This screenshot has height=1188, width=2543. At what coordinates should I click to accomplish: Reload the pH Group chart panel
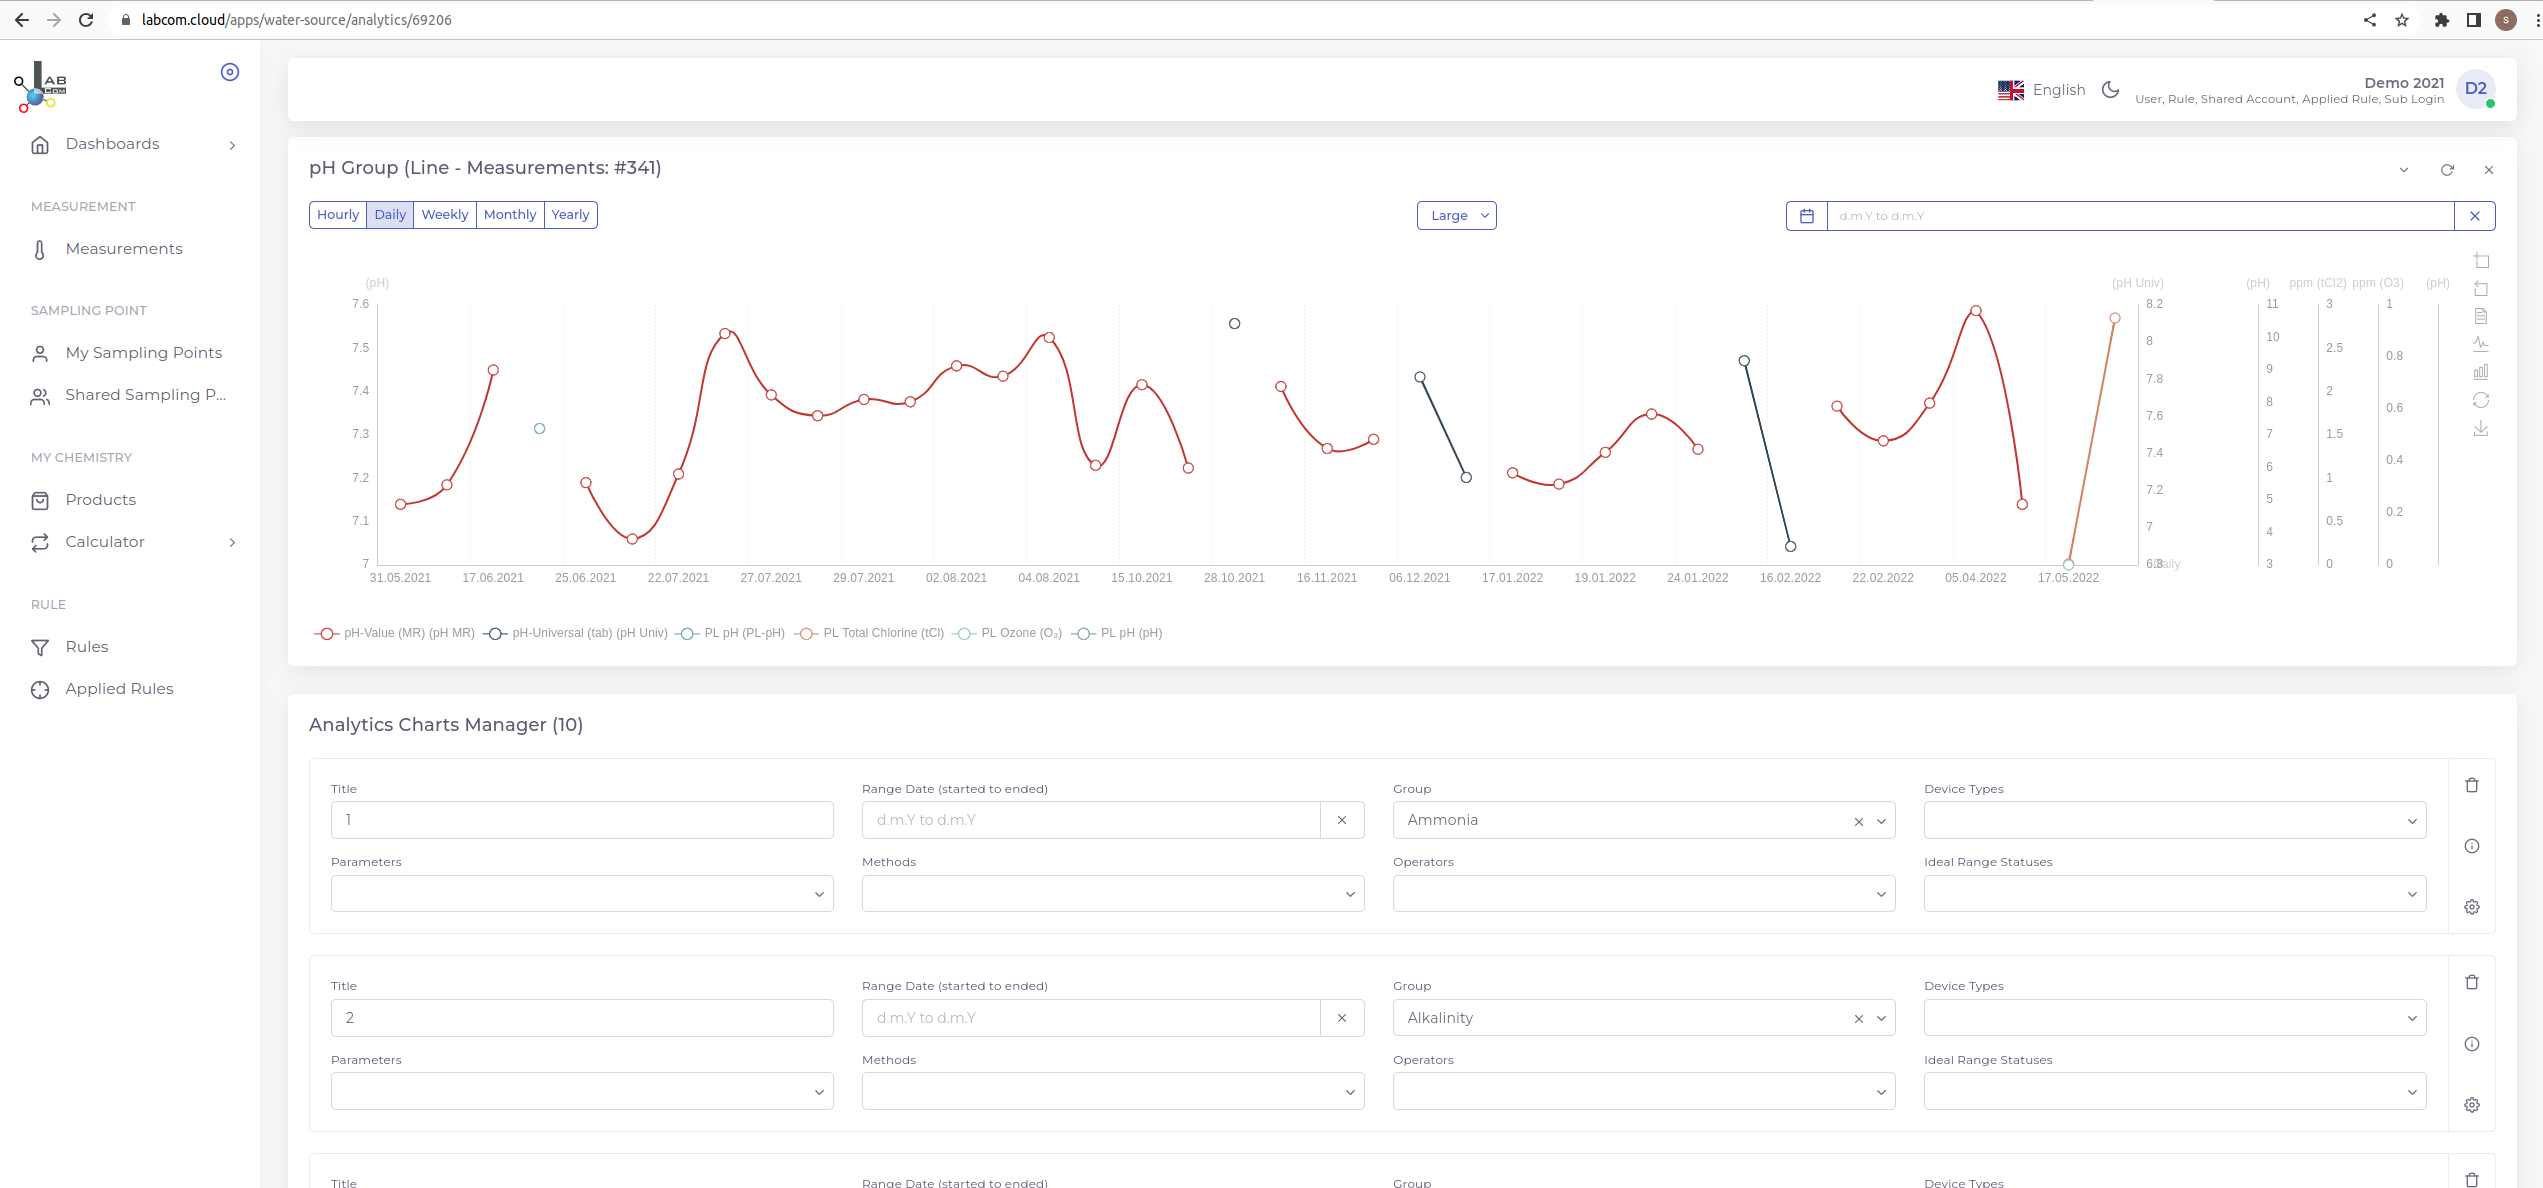pyautogui.click(x=2447, y=170)
